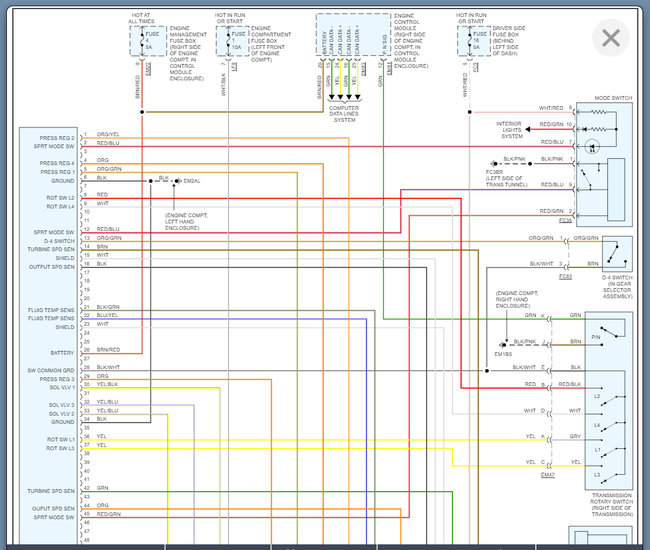This screenshot has height=550, width=650.
Task: Click the ROT SW L3 pin label
Action: coord(61,448)
